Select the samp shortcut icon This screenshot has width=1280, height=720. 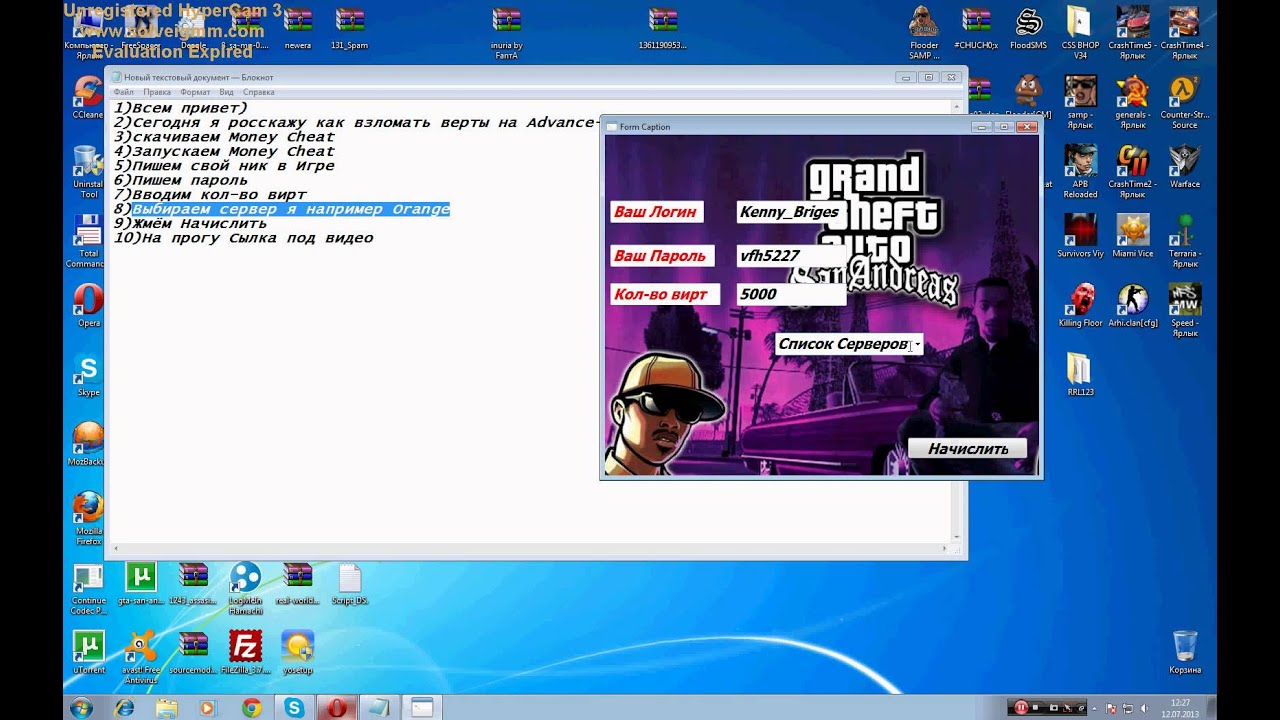[x=1080, y=103]
